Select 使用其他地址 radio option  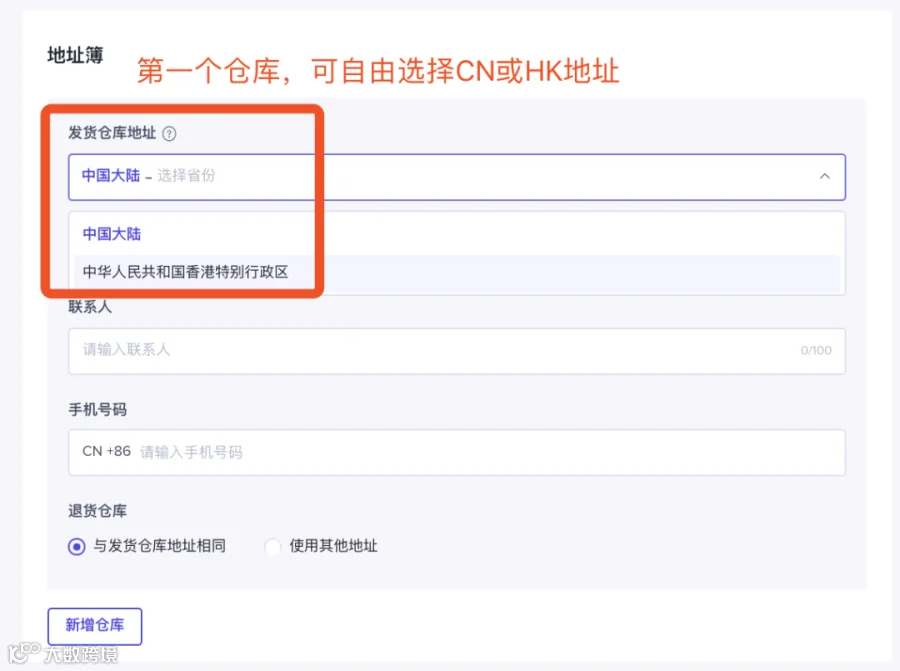tap(273, 546)
